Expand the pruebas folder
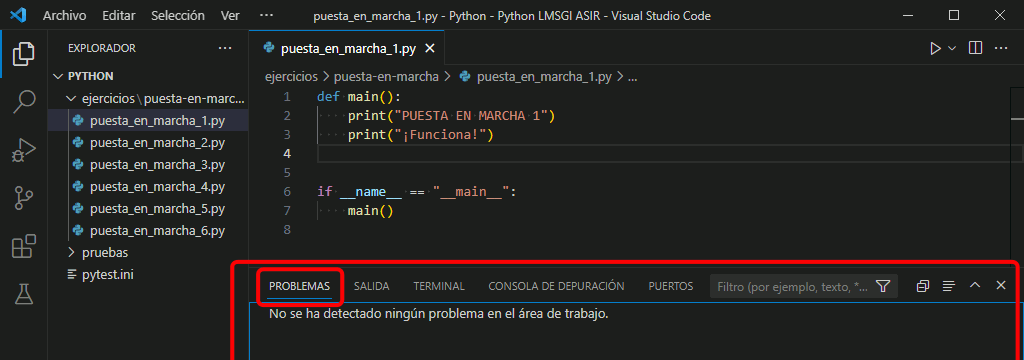Screen dimensions: 1024x360 pos(148,252)
